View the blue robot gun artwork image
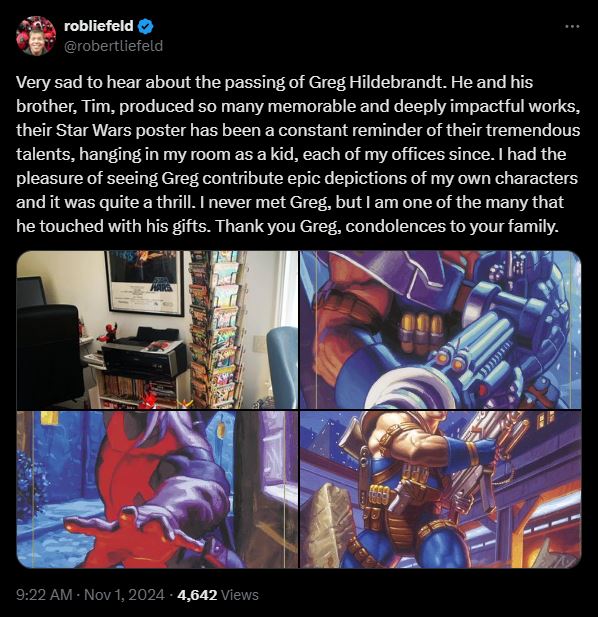598x617 pixels. point(441,330)
